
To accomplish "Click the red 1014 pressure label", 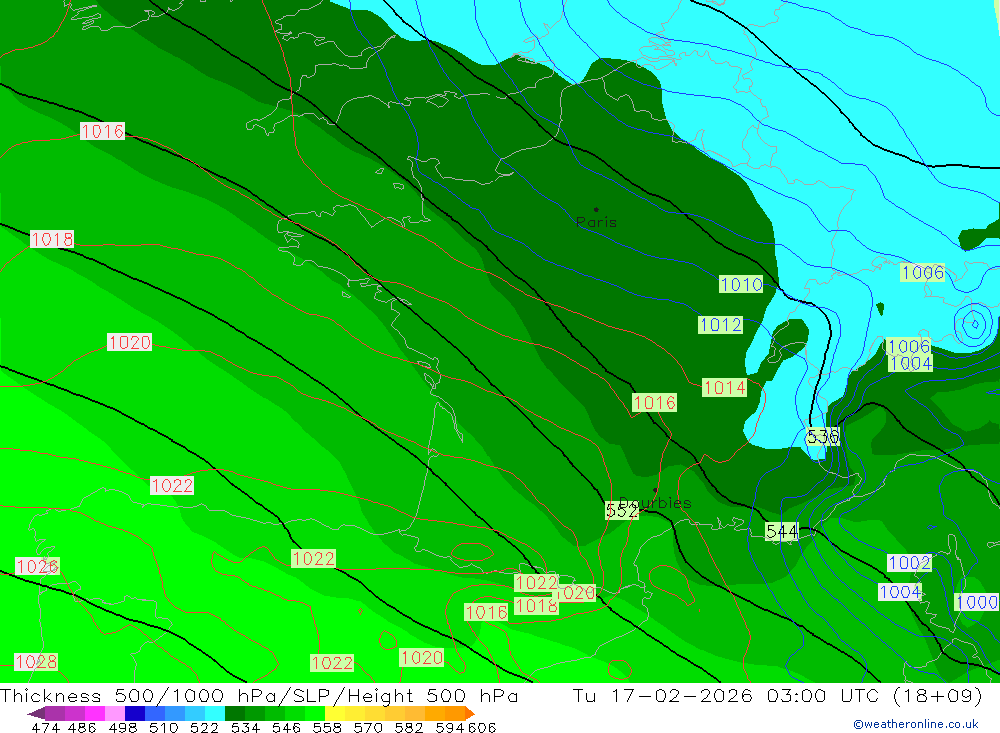I will [x=724, y=387].
